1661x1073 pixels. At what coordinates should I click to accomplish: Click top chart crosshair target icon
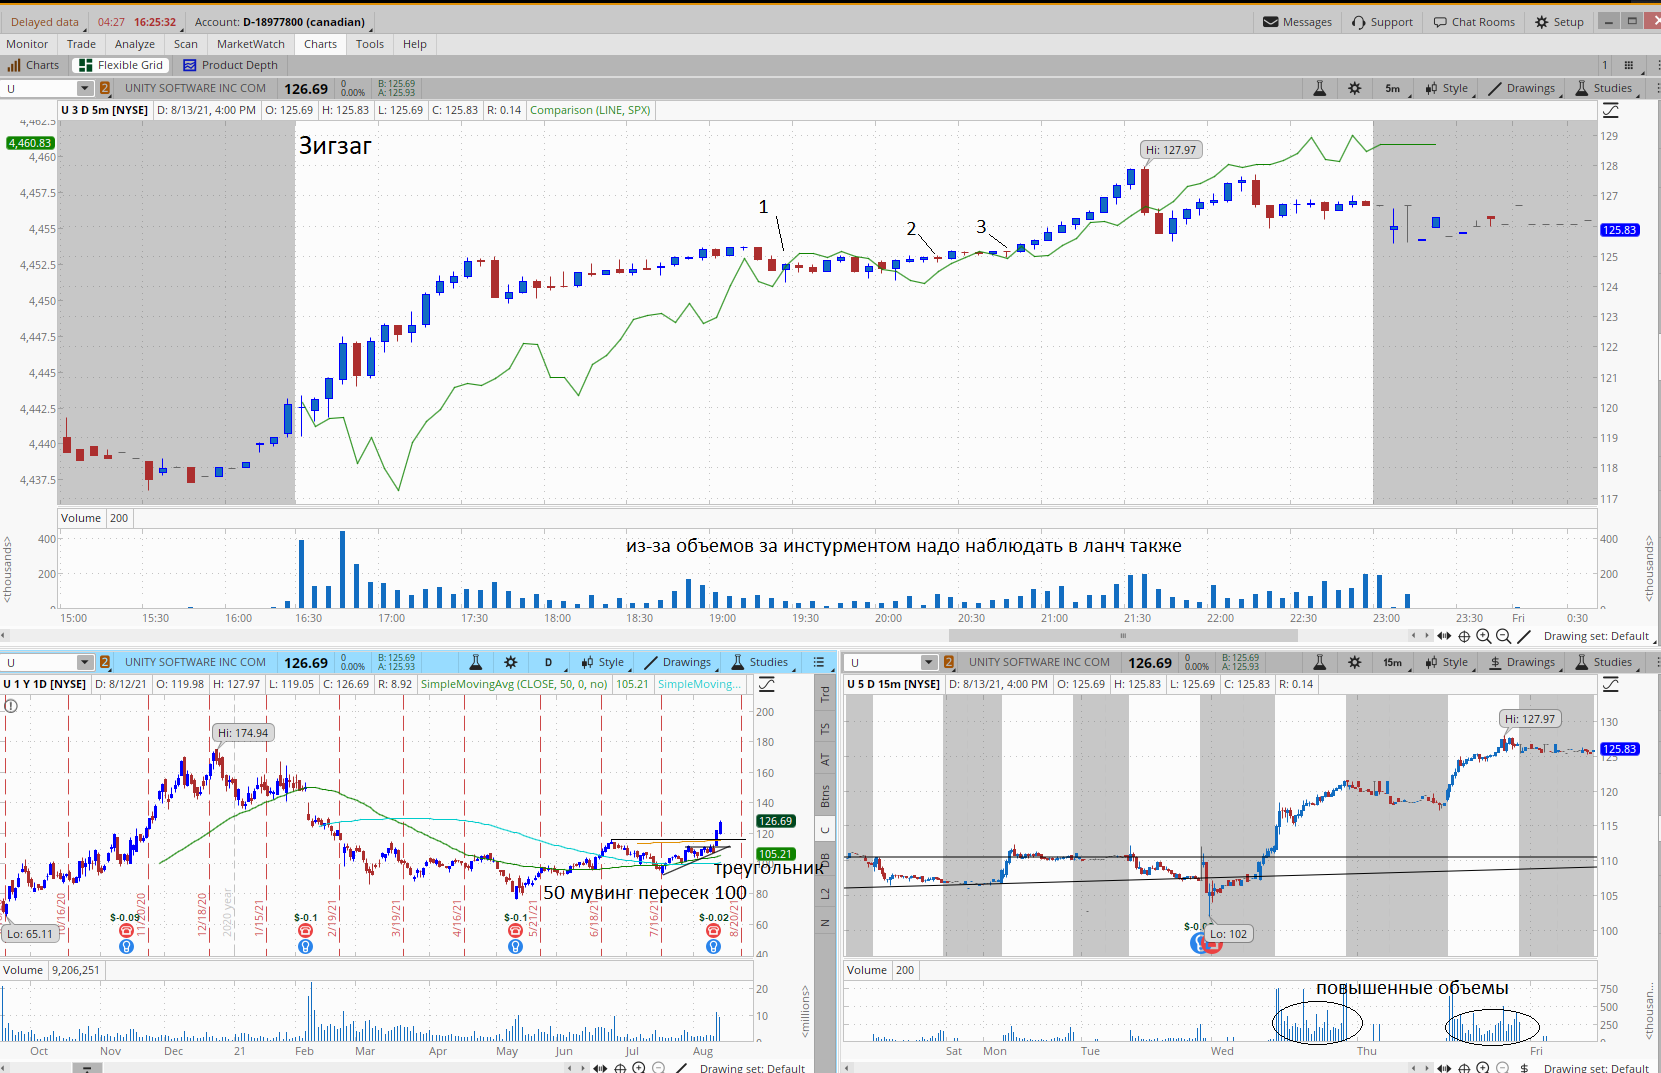tap(1464, 636)
